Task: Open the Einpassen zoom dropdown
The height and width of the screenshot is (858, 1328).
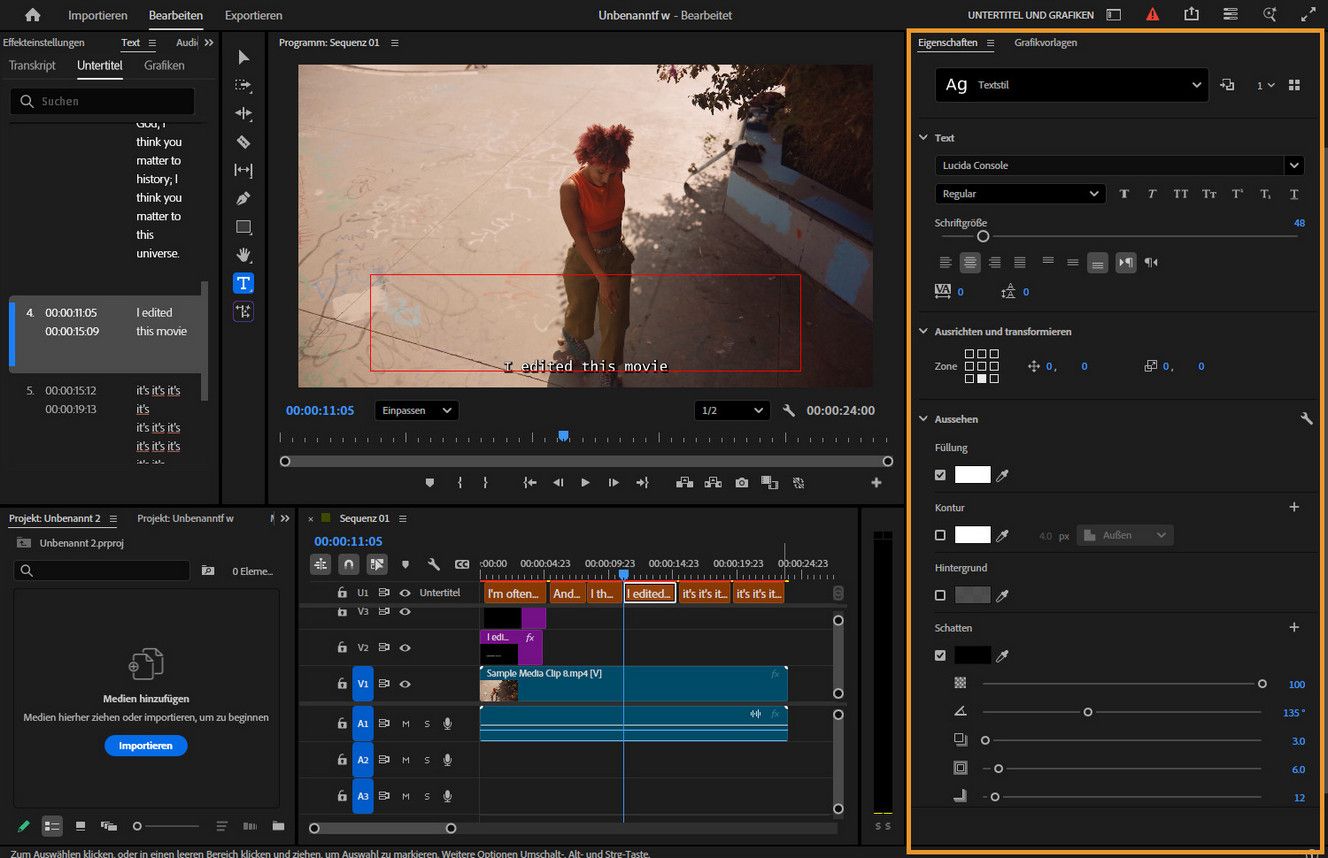Action: pos(416,410)
